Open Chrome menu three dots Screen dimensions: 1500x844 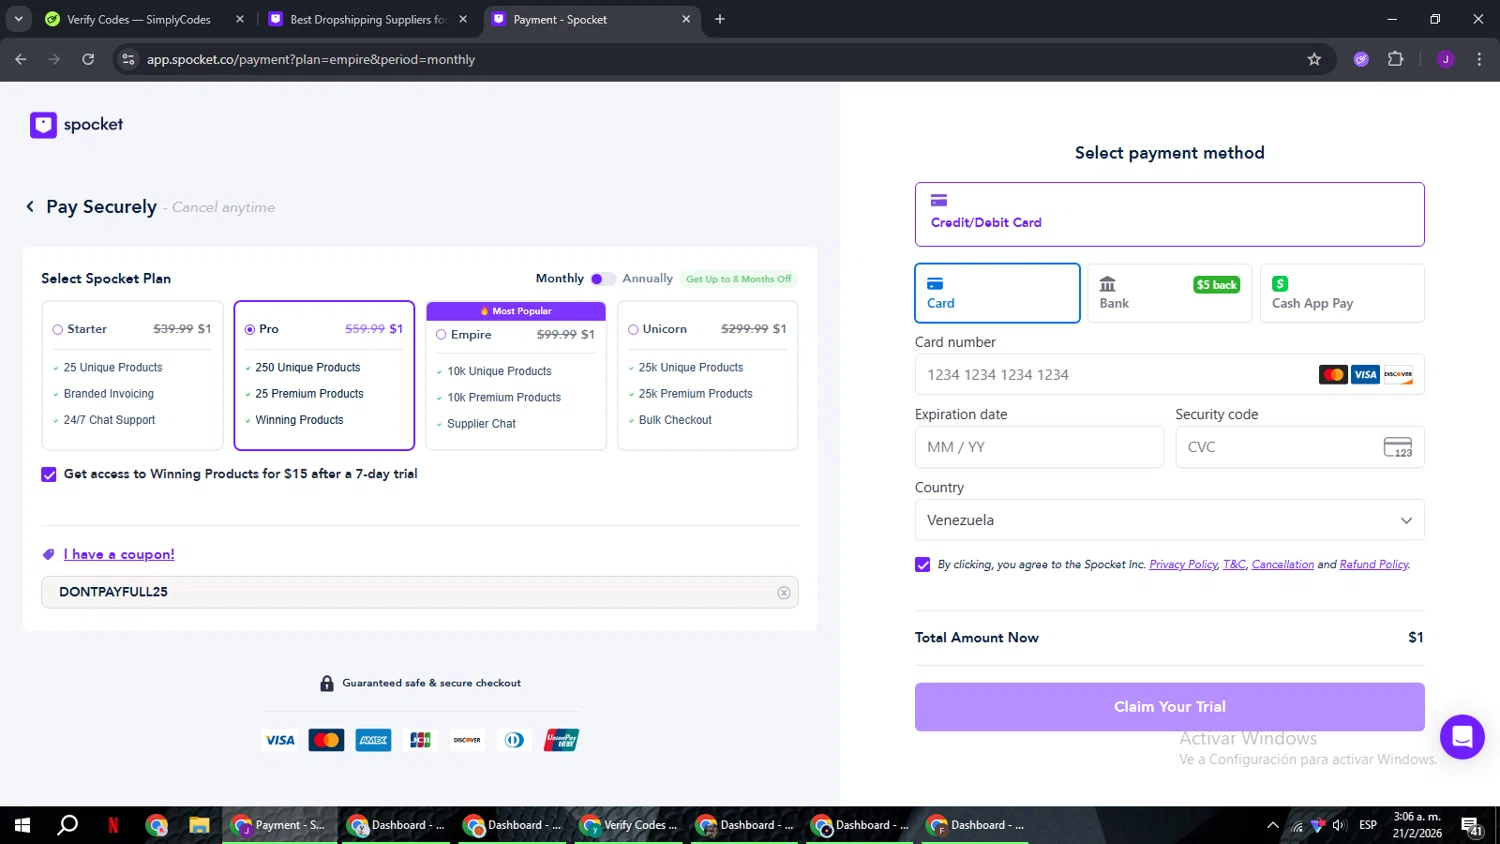point(1479,59)
